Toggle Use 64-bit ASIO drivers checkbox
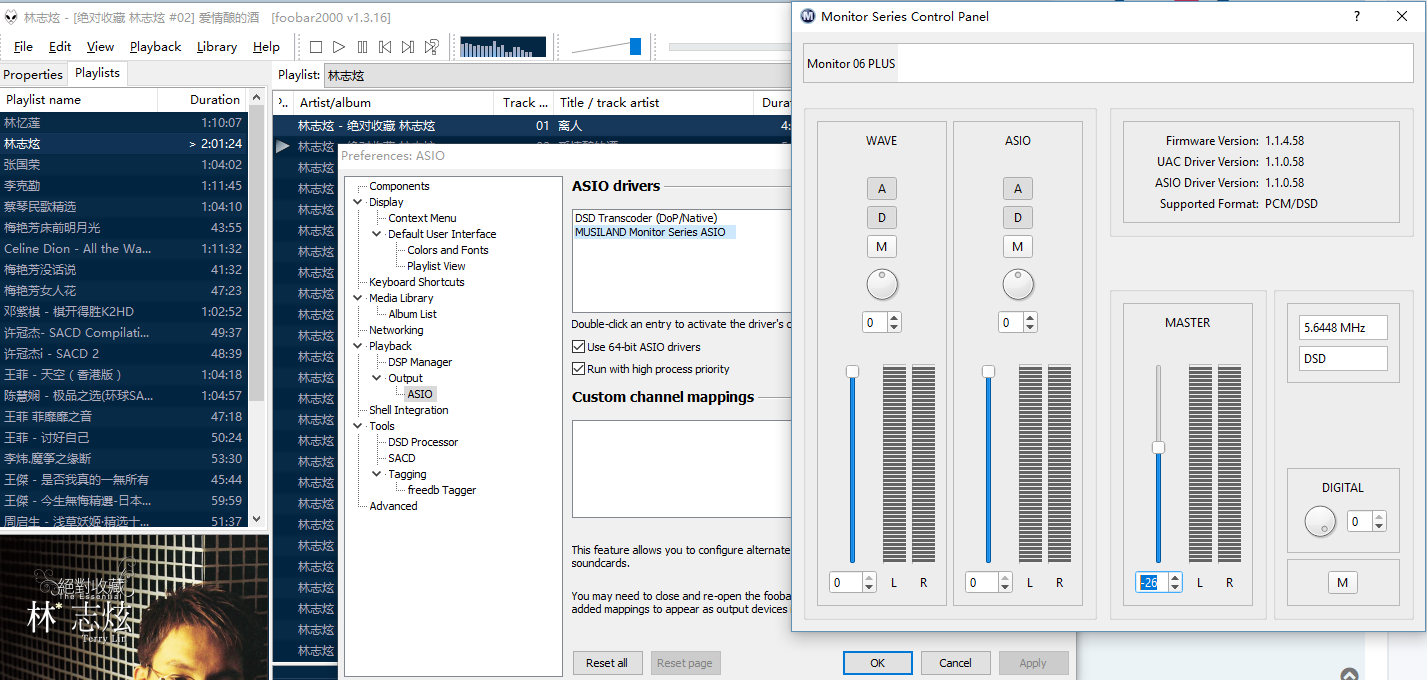The height and width of the screenshot is (680, 1427). pos(579,347)
